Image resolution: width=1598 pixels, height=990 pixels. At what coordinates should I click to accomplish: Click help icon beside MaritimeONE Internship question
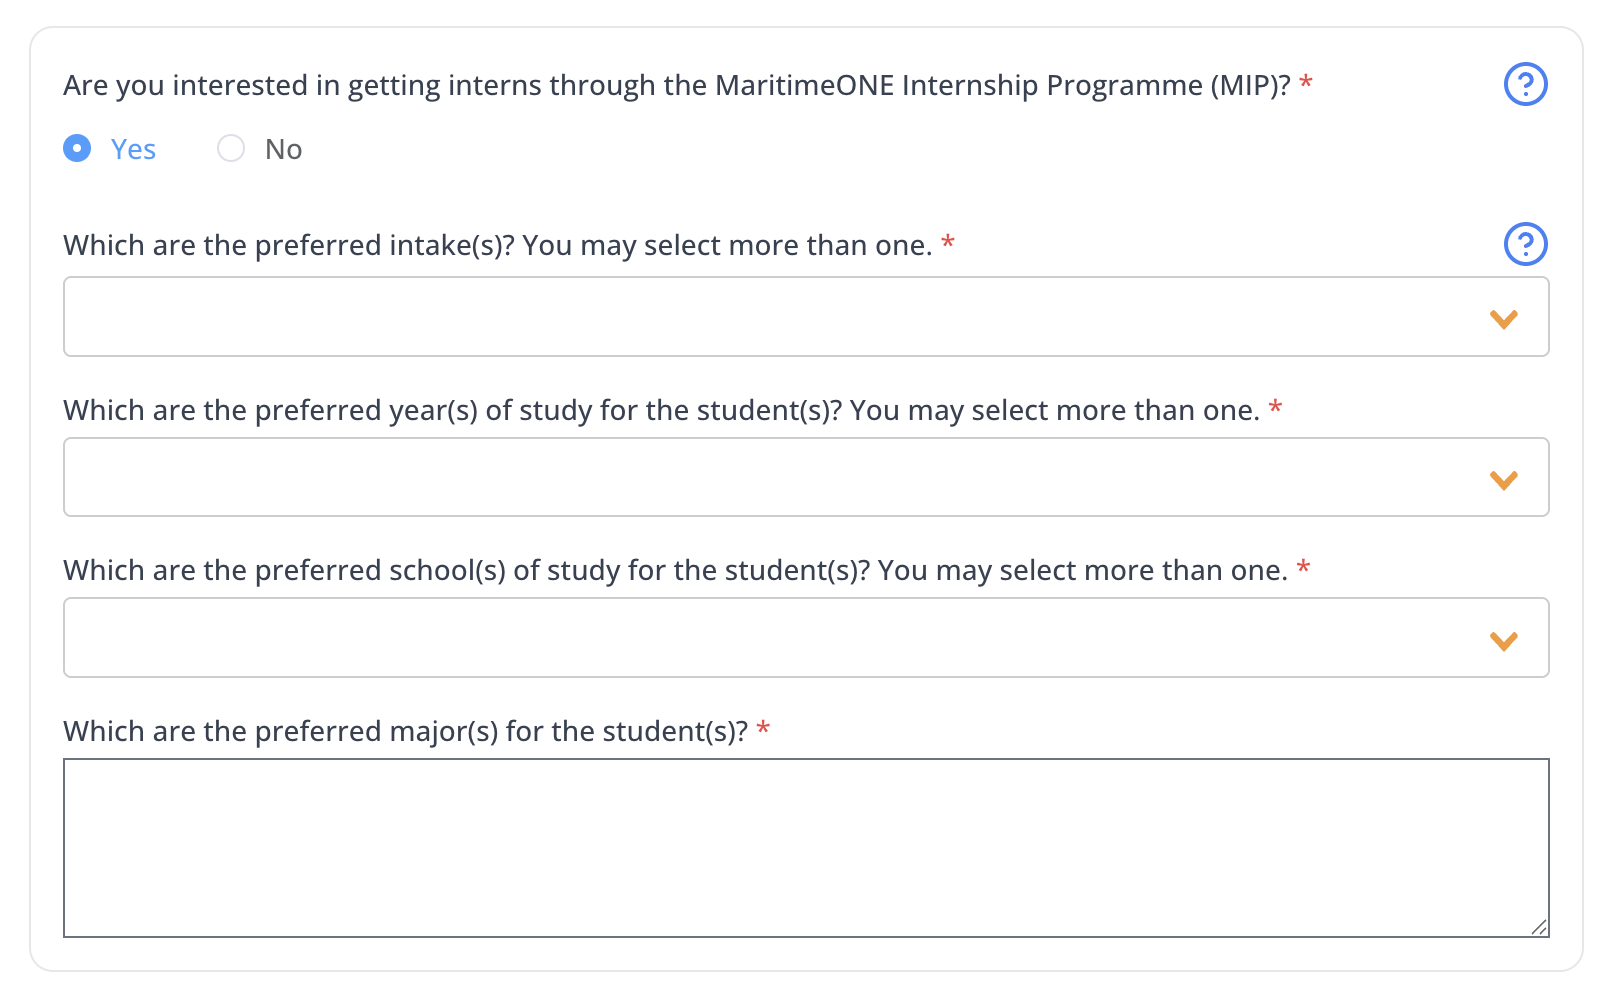(x=1525, y=84)
